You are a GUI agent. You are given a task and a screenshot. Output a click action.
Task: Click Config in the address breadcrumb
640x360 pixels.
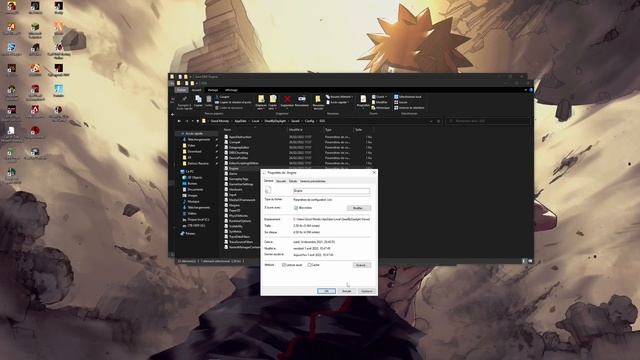pos(309,121)
